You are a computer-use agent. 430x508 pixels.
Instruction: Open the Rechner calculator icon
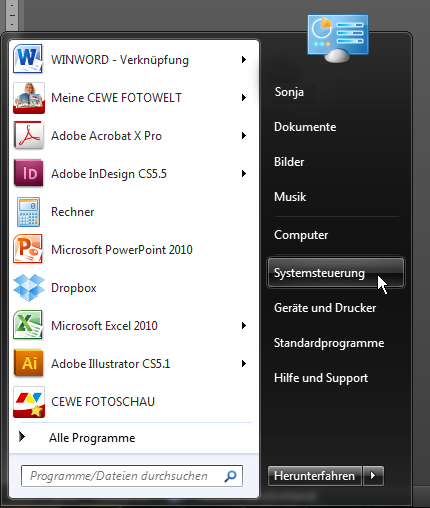pyautogui.click(x=28, y=212)
